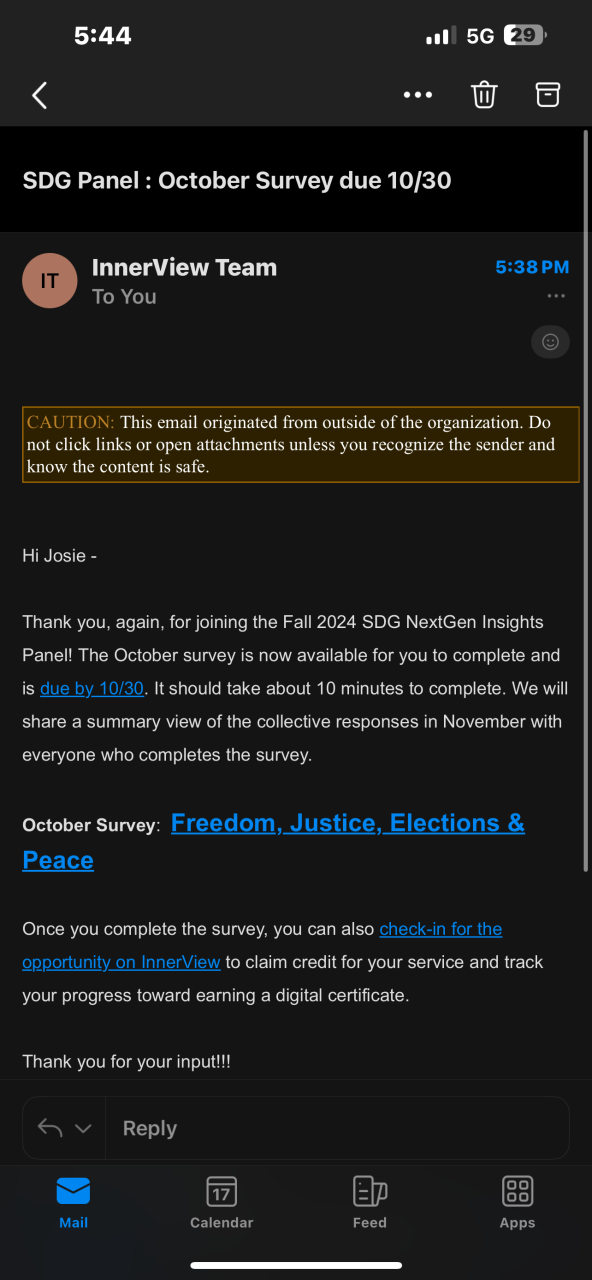This screenshot has width=592, height=1280.
Task: Add an emoji reaction to the message
Action: [x=550, y=341]
